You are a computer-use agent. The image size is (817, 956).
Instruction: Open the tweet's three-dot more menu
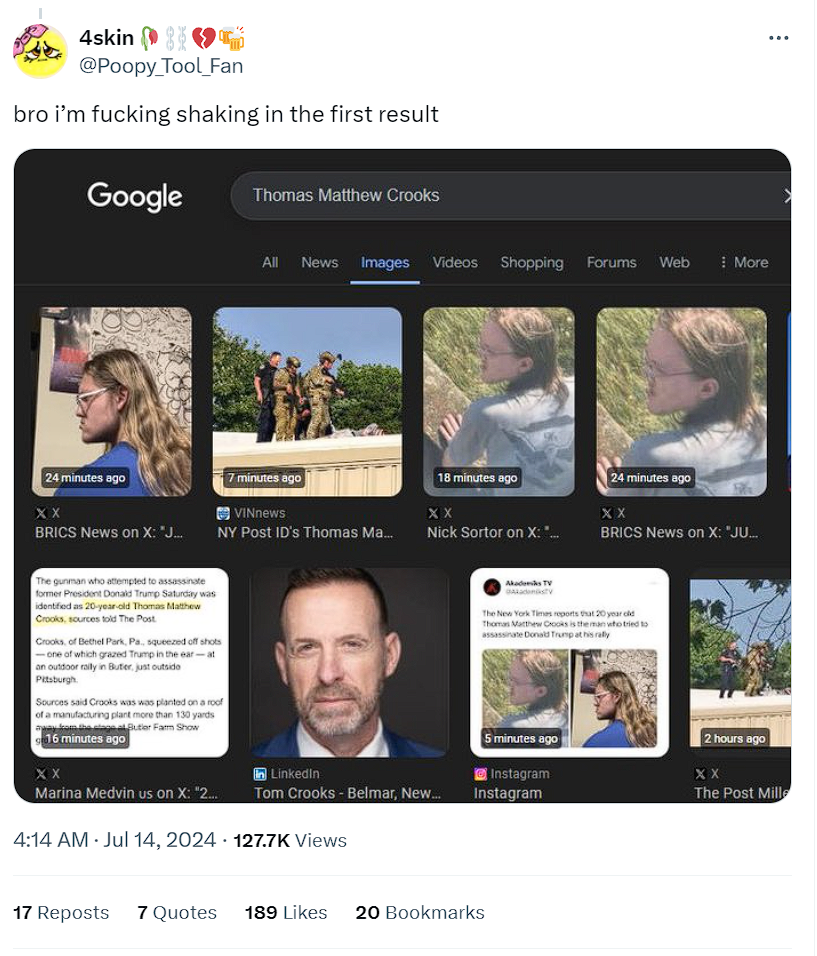pos(778,38)
